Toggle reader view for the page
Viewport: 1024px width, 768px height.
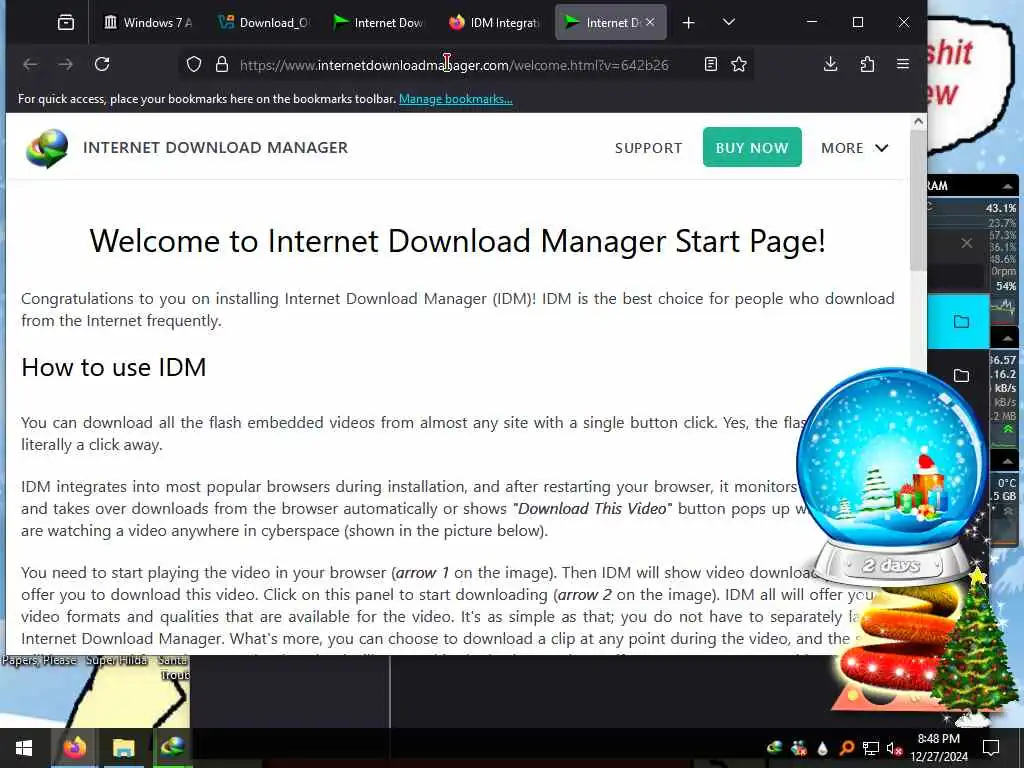711,64
